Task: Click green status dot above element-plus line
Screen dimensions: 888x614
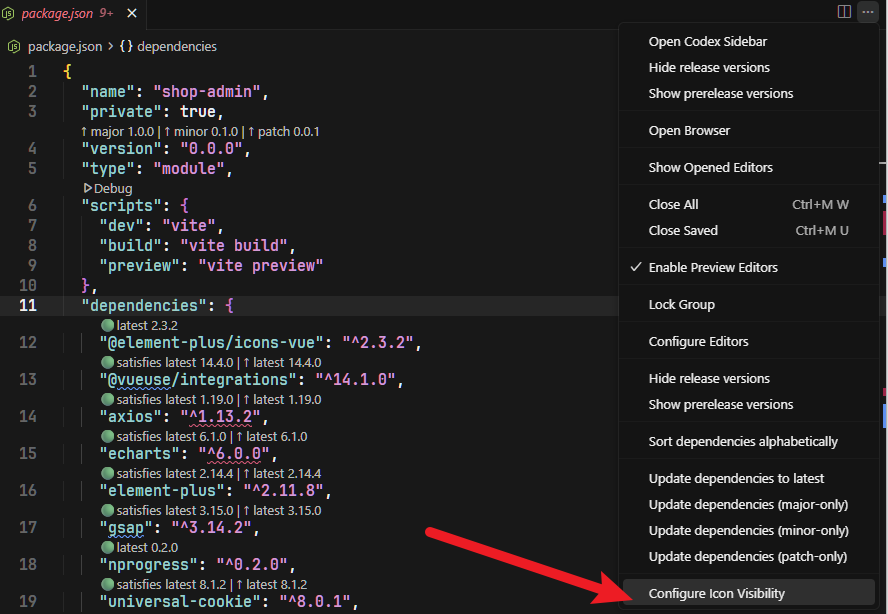Action: [108, 473]
